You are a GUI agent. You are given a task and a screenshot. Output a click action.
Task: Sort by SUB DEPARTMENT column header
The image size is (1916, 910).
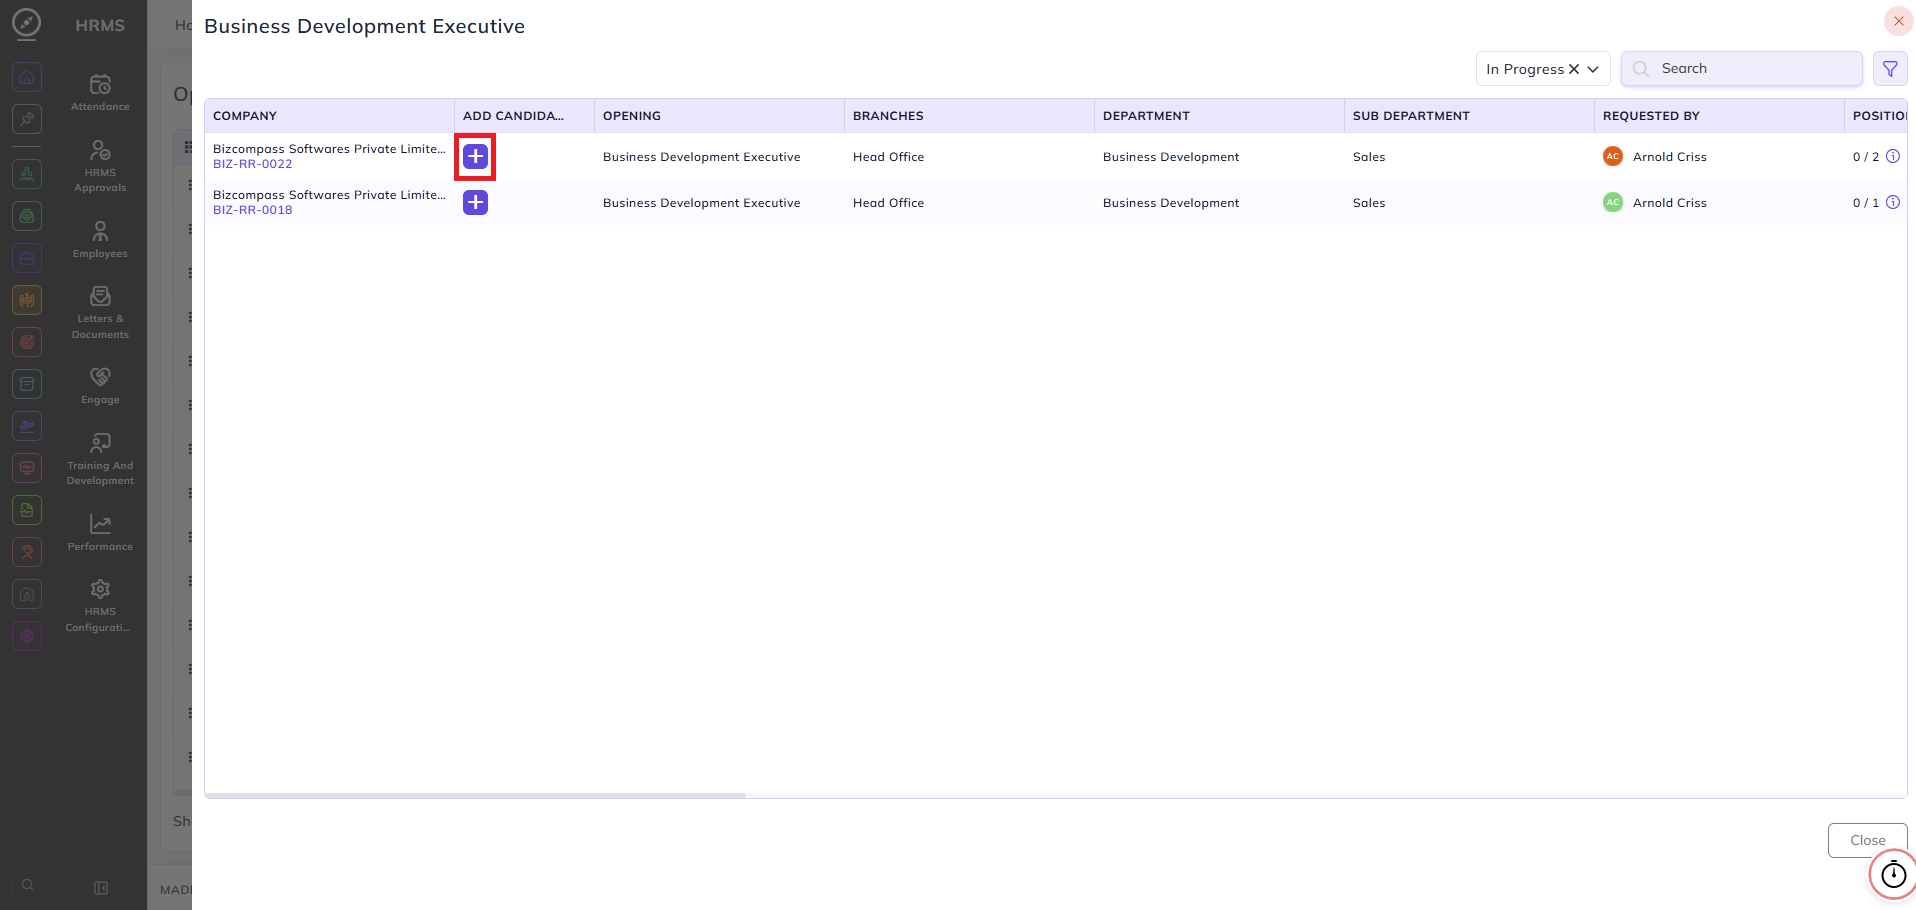point(1469,116)
